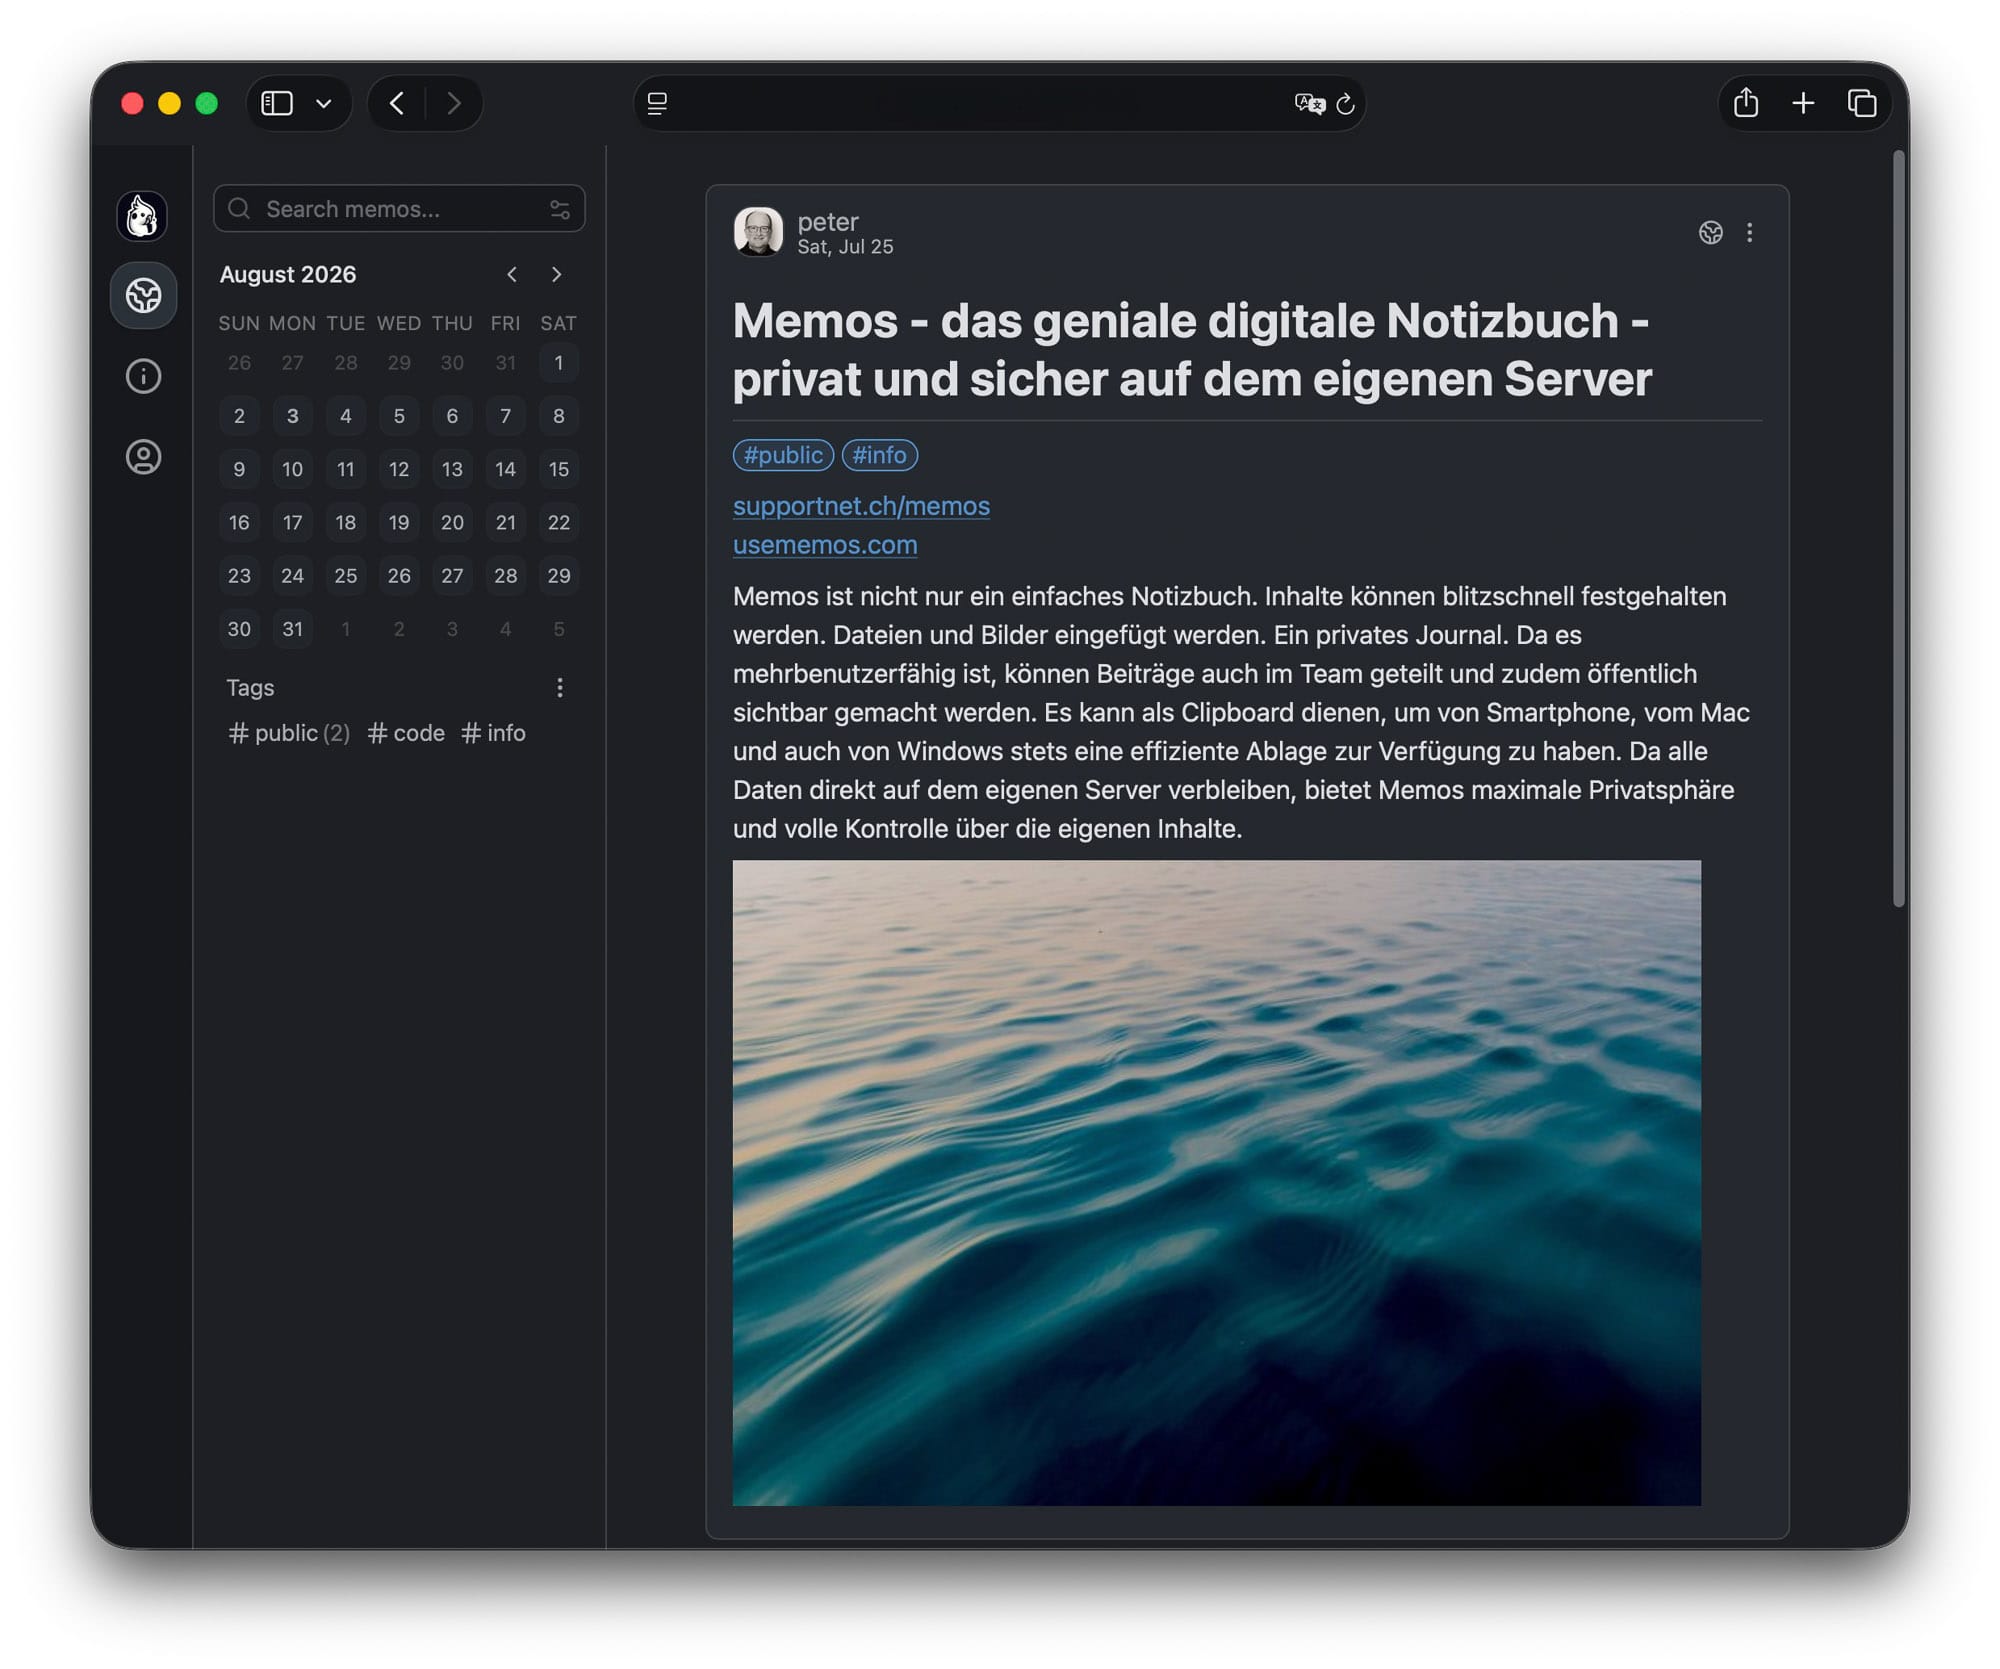Click the memo date Sat, Jul 25

(x=845, y=247)
